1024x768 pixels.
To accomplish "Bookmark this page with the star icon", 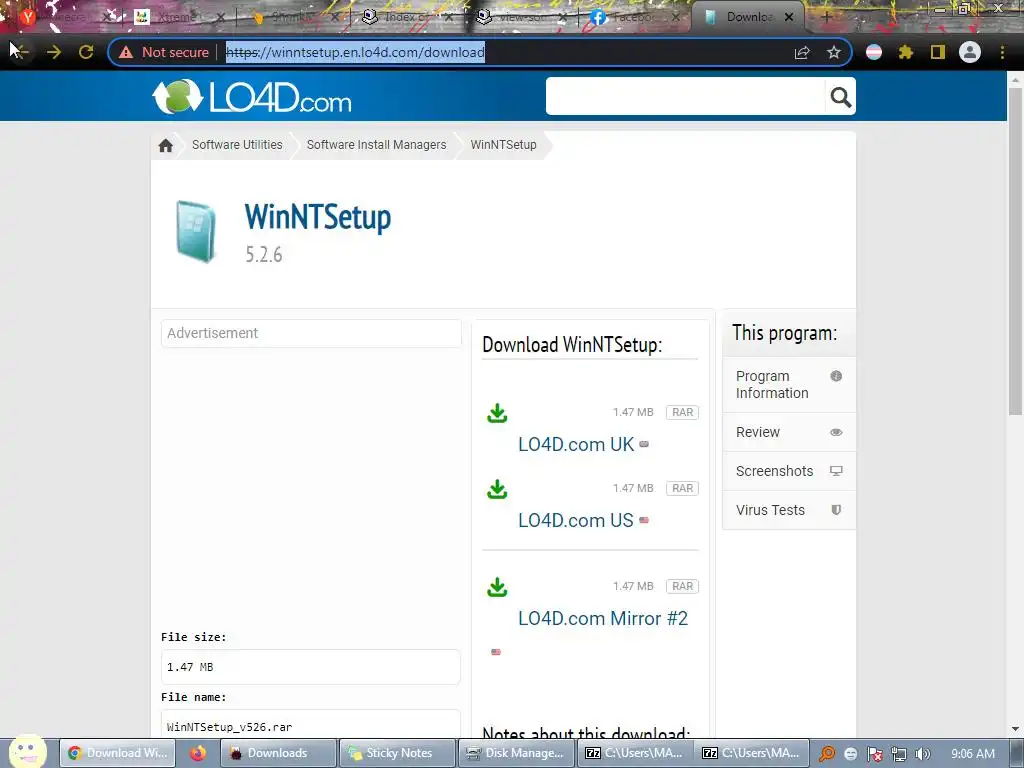I will point(833,52).
